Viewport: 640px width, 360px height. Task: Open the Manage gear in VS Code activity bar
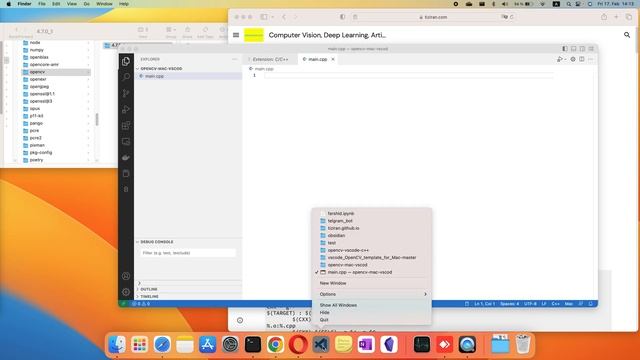click(126, 292)
